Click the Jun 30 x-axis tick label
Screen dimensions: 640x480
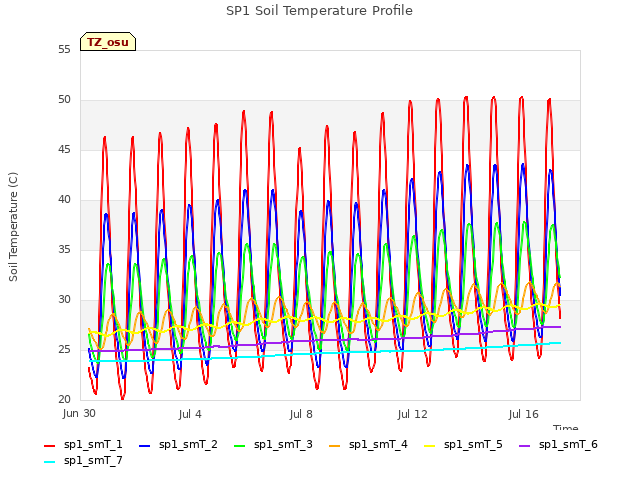tap(79, 413)
